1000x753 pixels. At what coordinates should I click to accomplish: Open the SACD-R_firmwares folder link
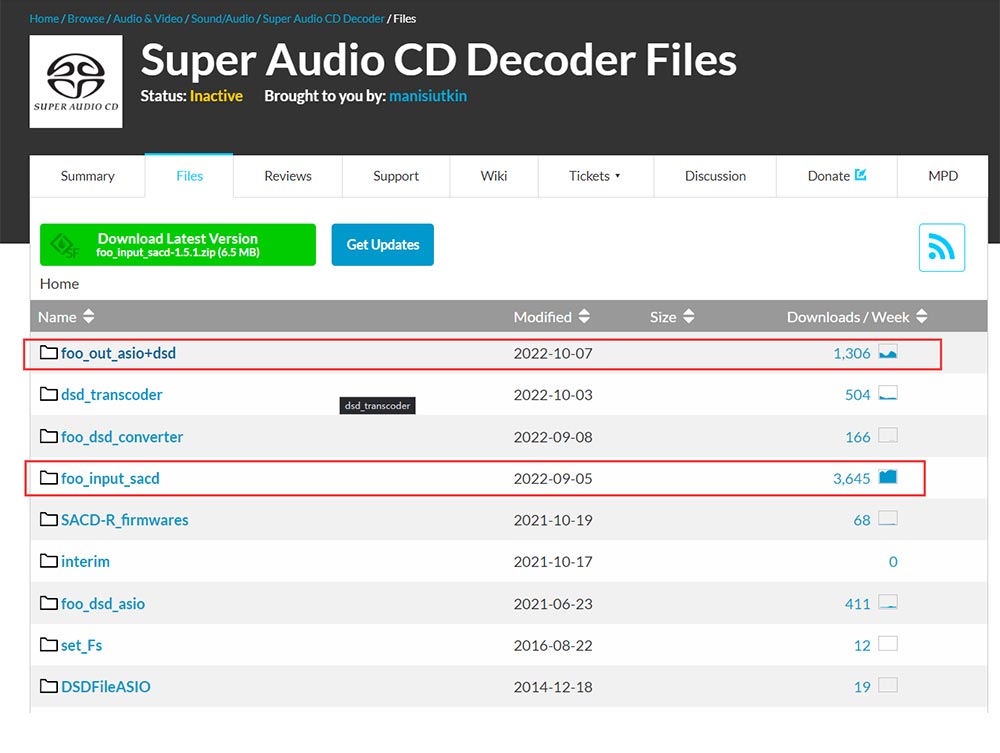124,520
